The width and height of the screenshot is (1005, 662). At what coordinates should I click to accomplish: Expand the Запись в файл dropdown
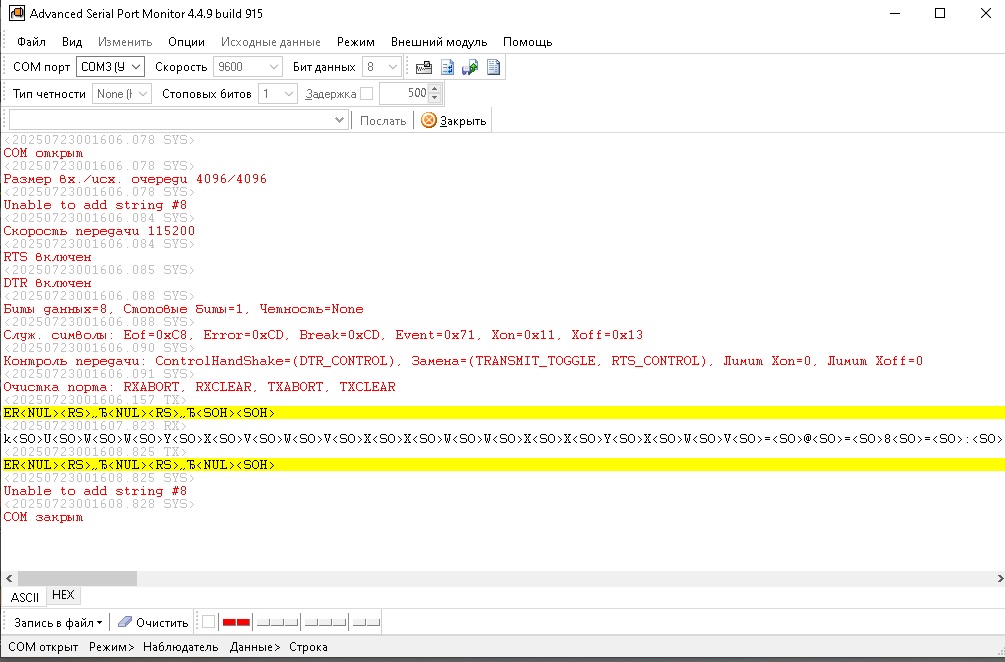[x=58, y=622]
